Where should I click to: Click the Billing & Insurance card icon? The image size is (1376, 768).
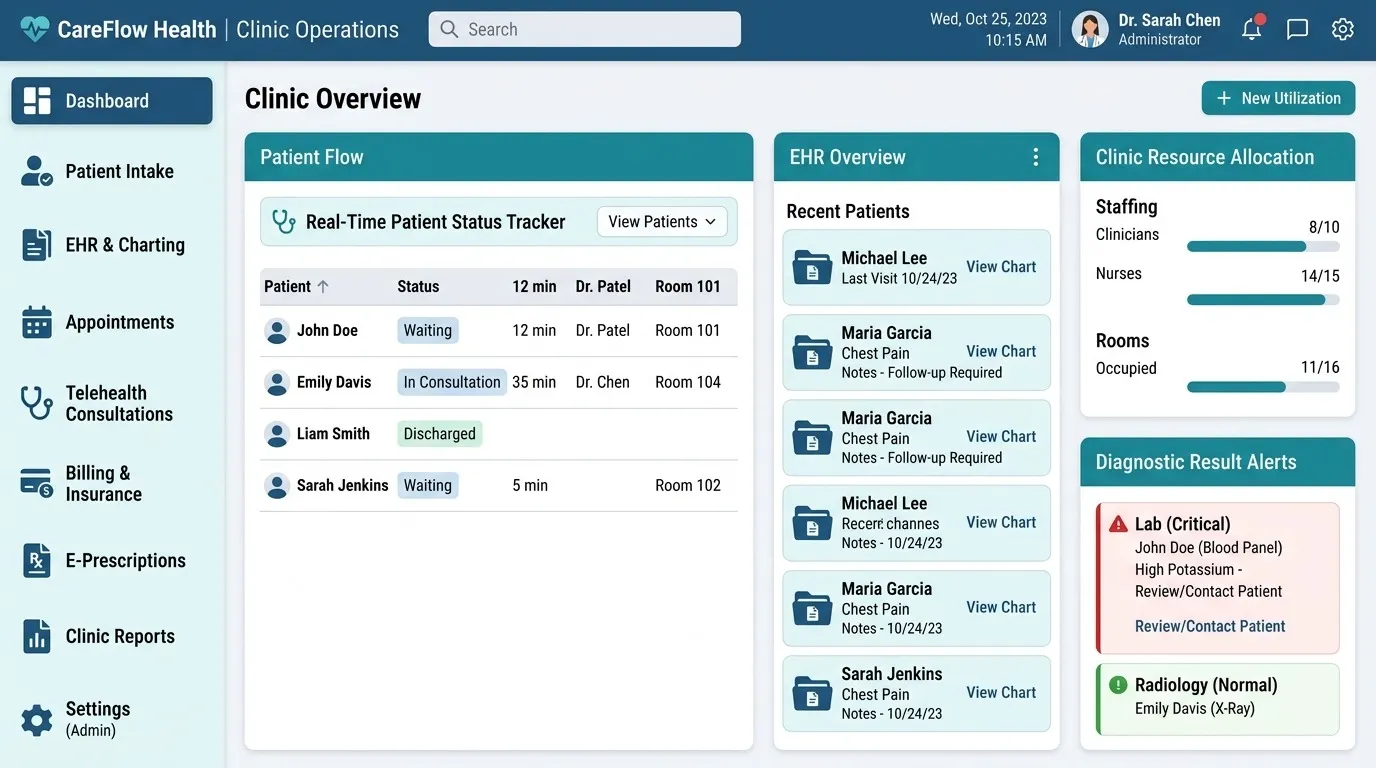click(x=37, y=483)
